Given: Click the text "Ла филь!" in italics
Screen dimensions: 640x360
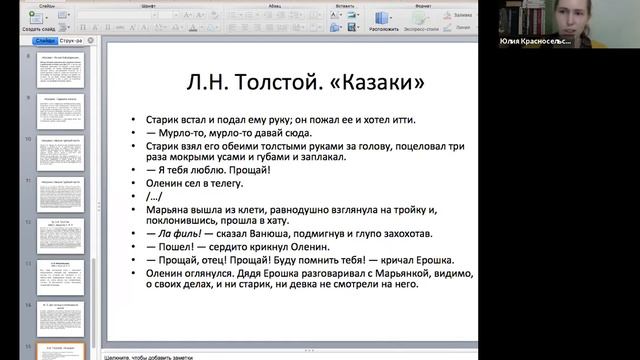Looking at the screenshot, I should [x=180, y=234].
